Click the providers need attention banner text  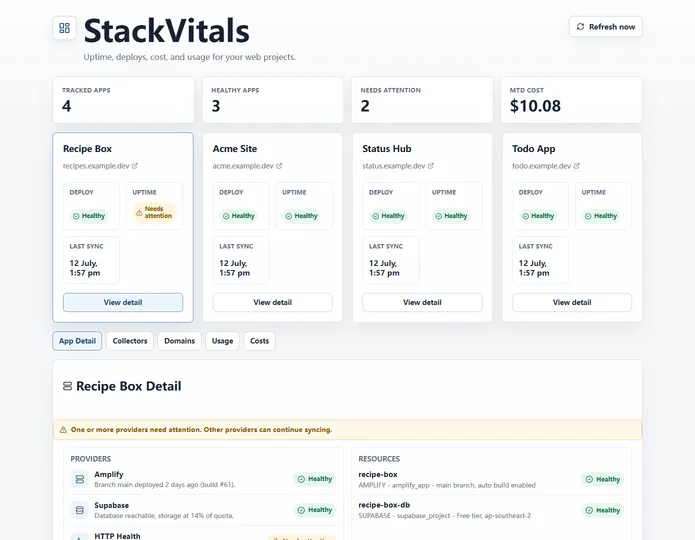pos(201,430)
